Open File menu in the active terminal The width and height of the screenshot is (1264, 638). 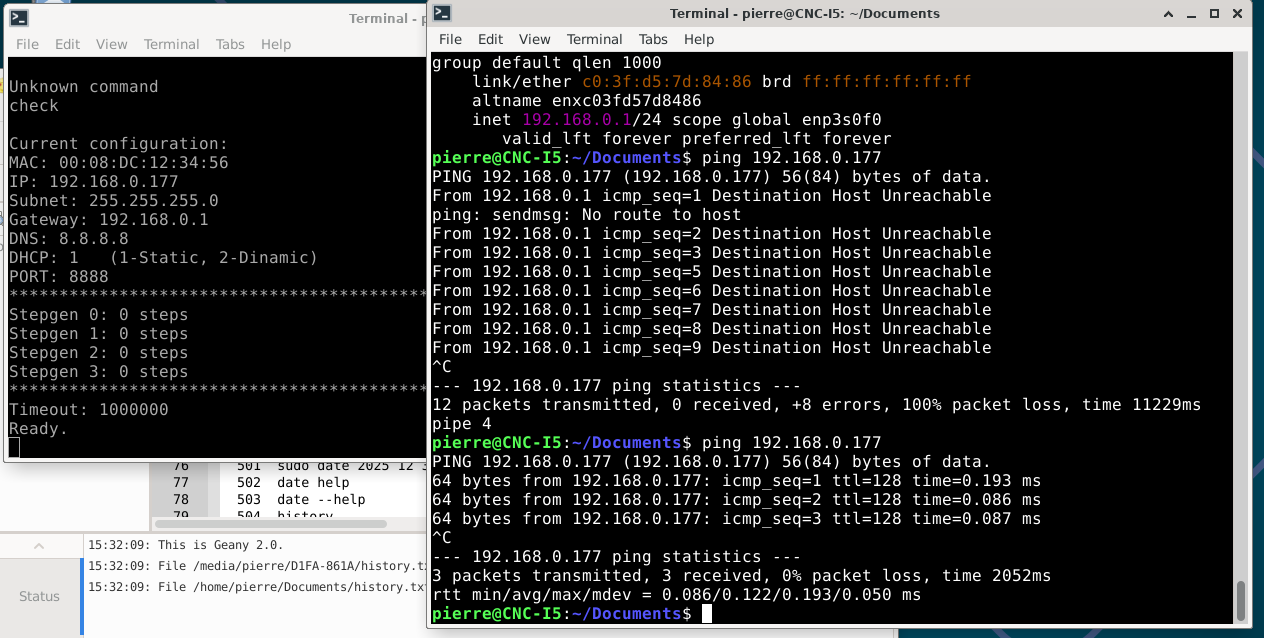450,39
